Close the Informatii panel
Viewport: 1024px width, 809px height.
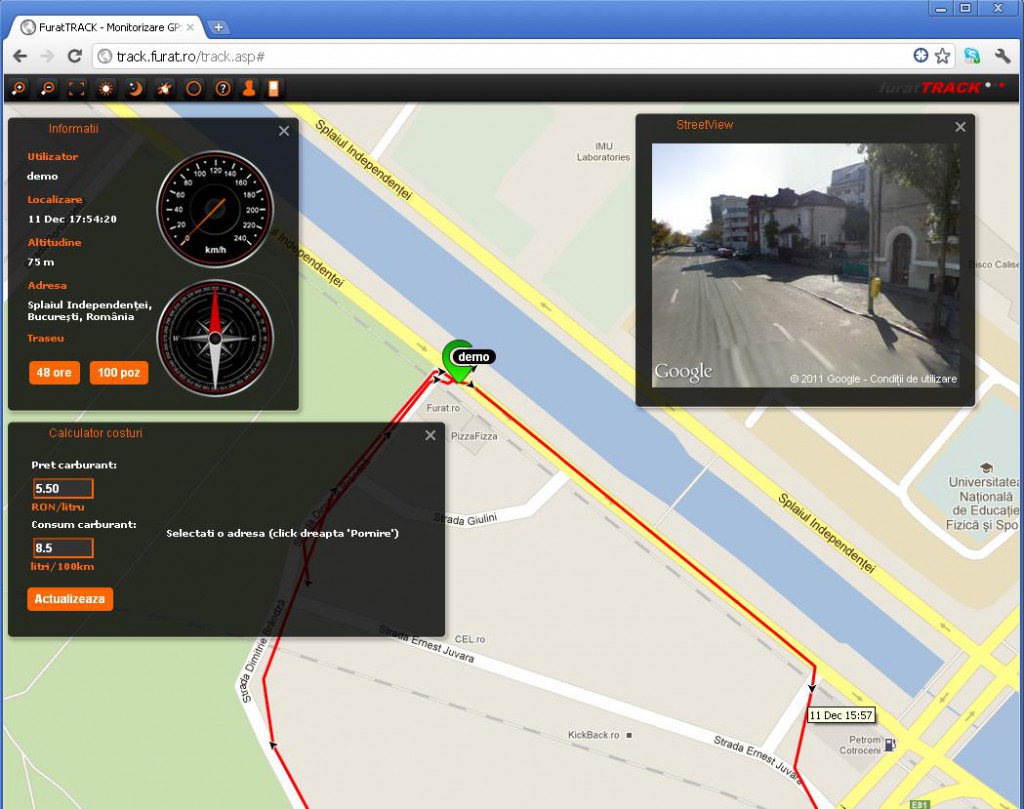[284, 131]
